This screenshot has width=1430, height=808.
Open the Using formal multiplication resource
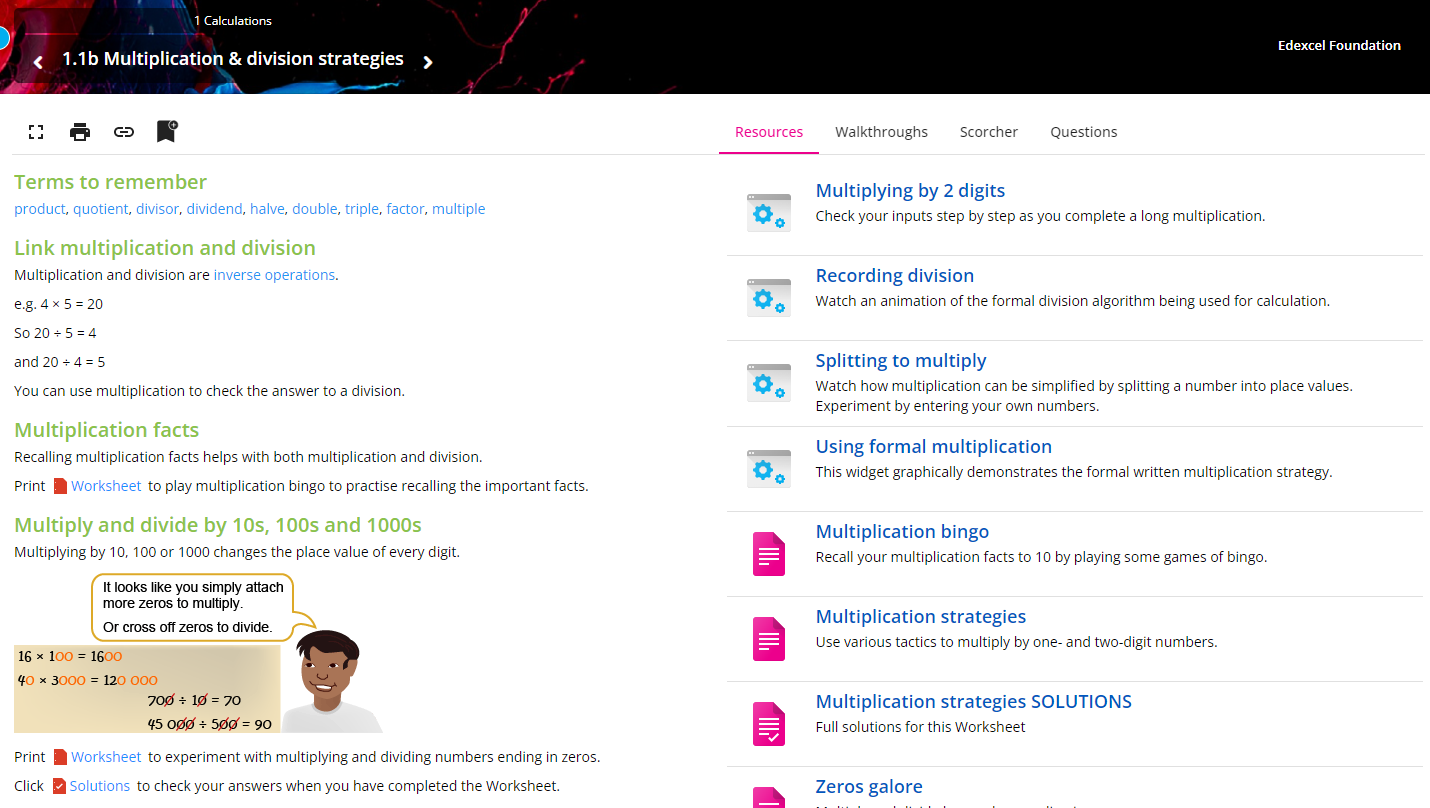point(933,447)
